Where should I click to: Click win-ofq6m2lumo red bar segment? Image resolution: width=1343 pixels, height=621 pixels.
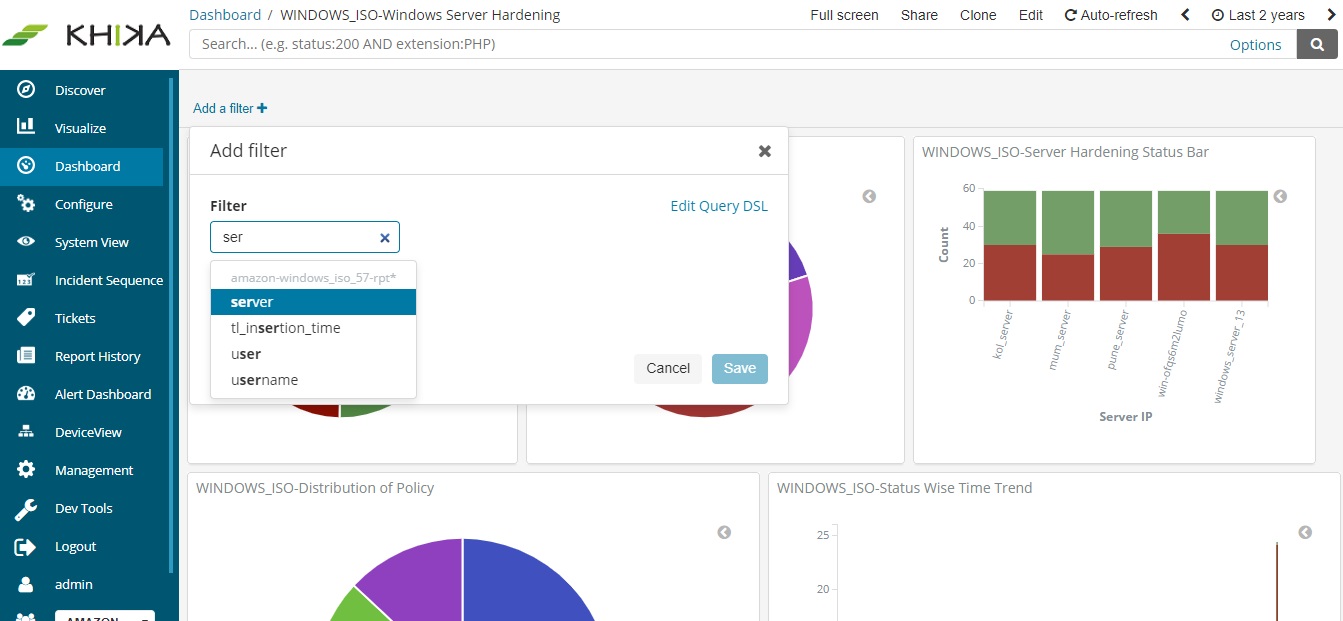tap(1184, 267)
